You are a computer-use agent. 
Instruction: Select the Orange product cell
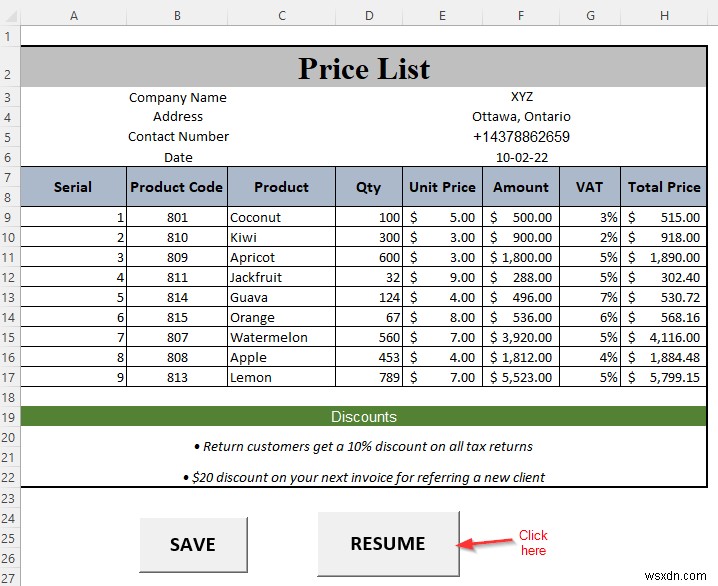coord(282,317)
